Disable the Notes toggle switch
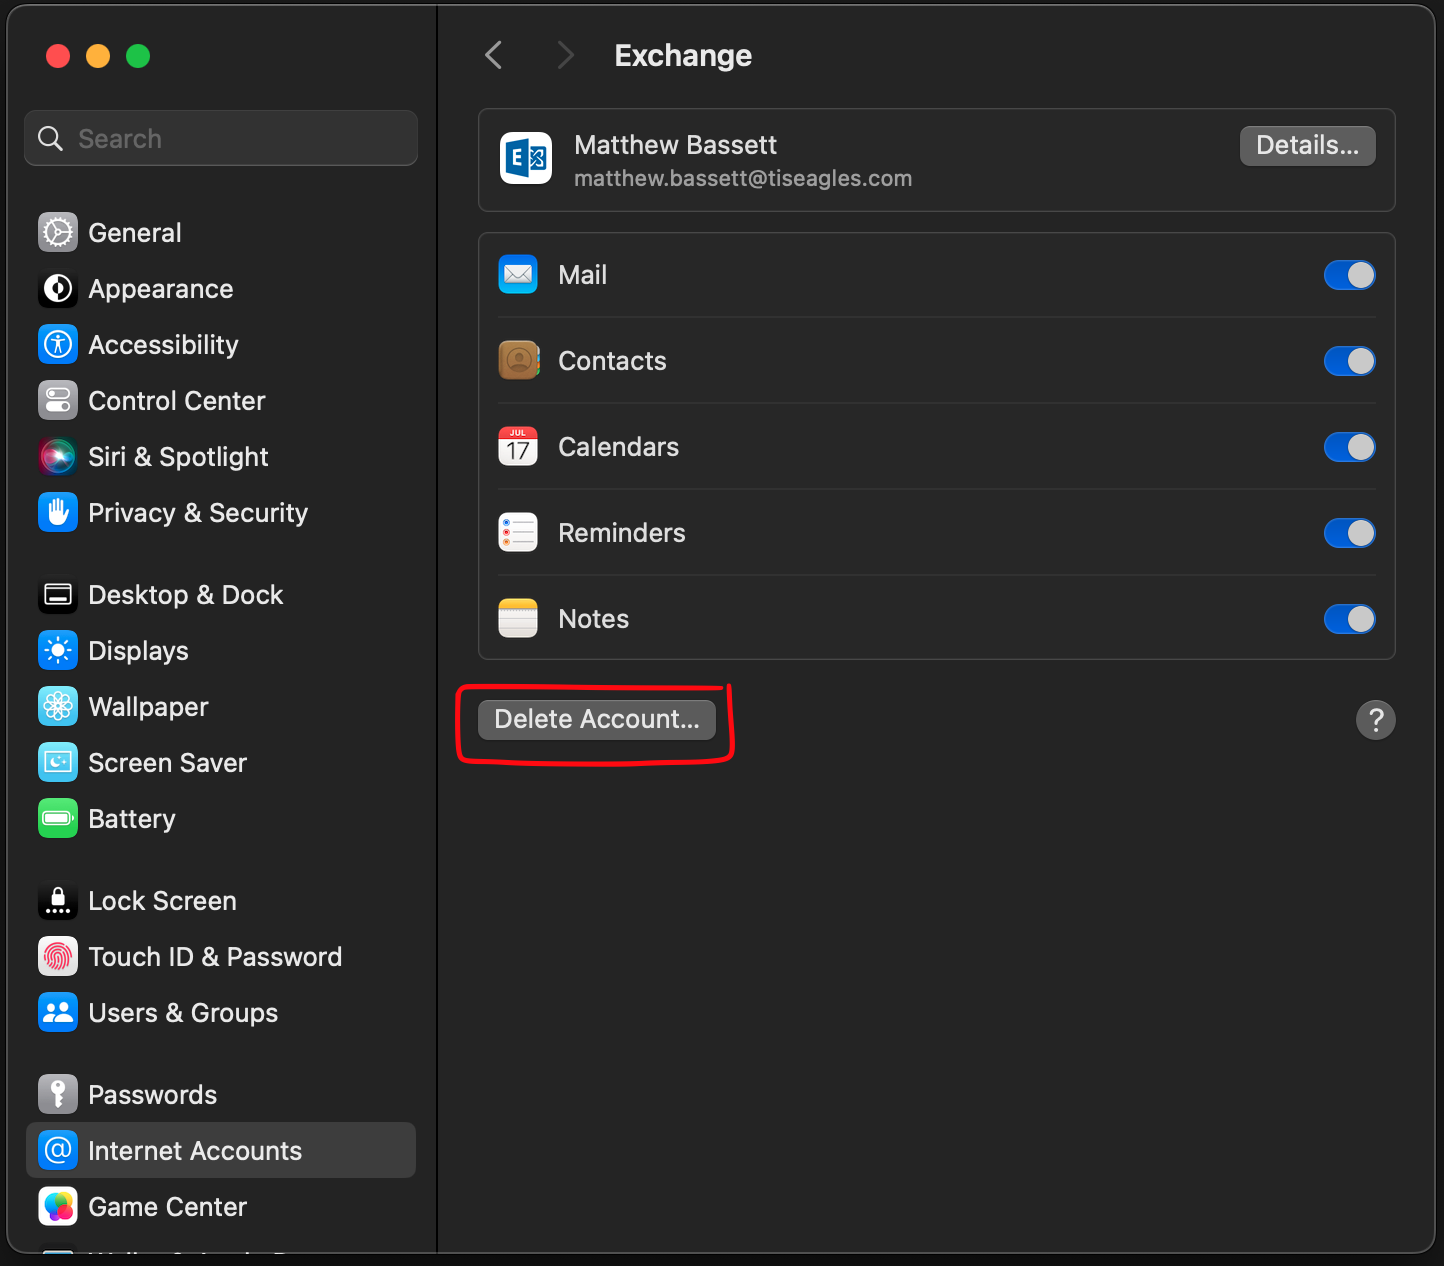This screenshot has height=1266, width=1444. tap(1349, 619)
